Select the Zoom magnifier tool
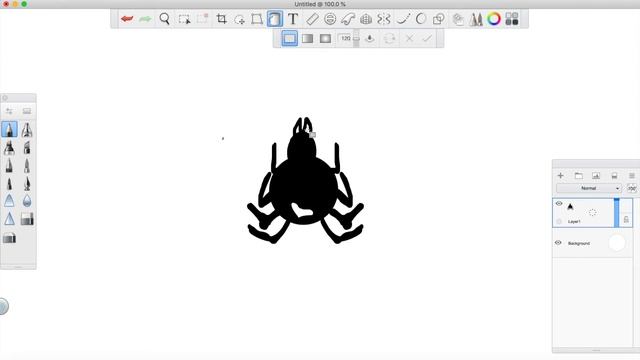Viewport: 640px width, 360px height. (x=164, y=19)
